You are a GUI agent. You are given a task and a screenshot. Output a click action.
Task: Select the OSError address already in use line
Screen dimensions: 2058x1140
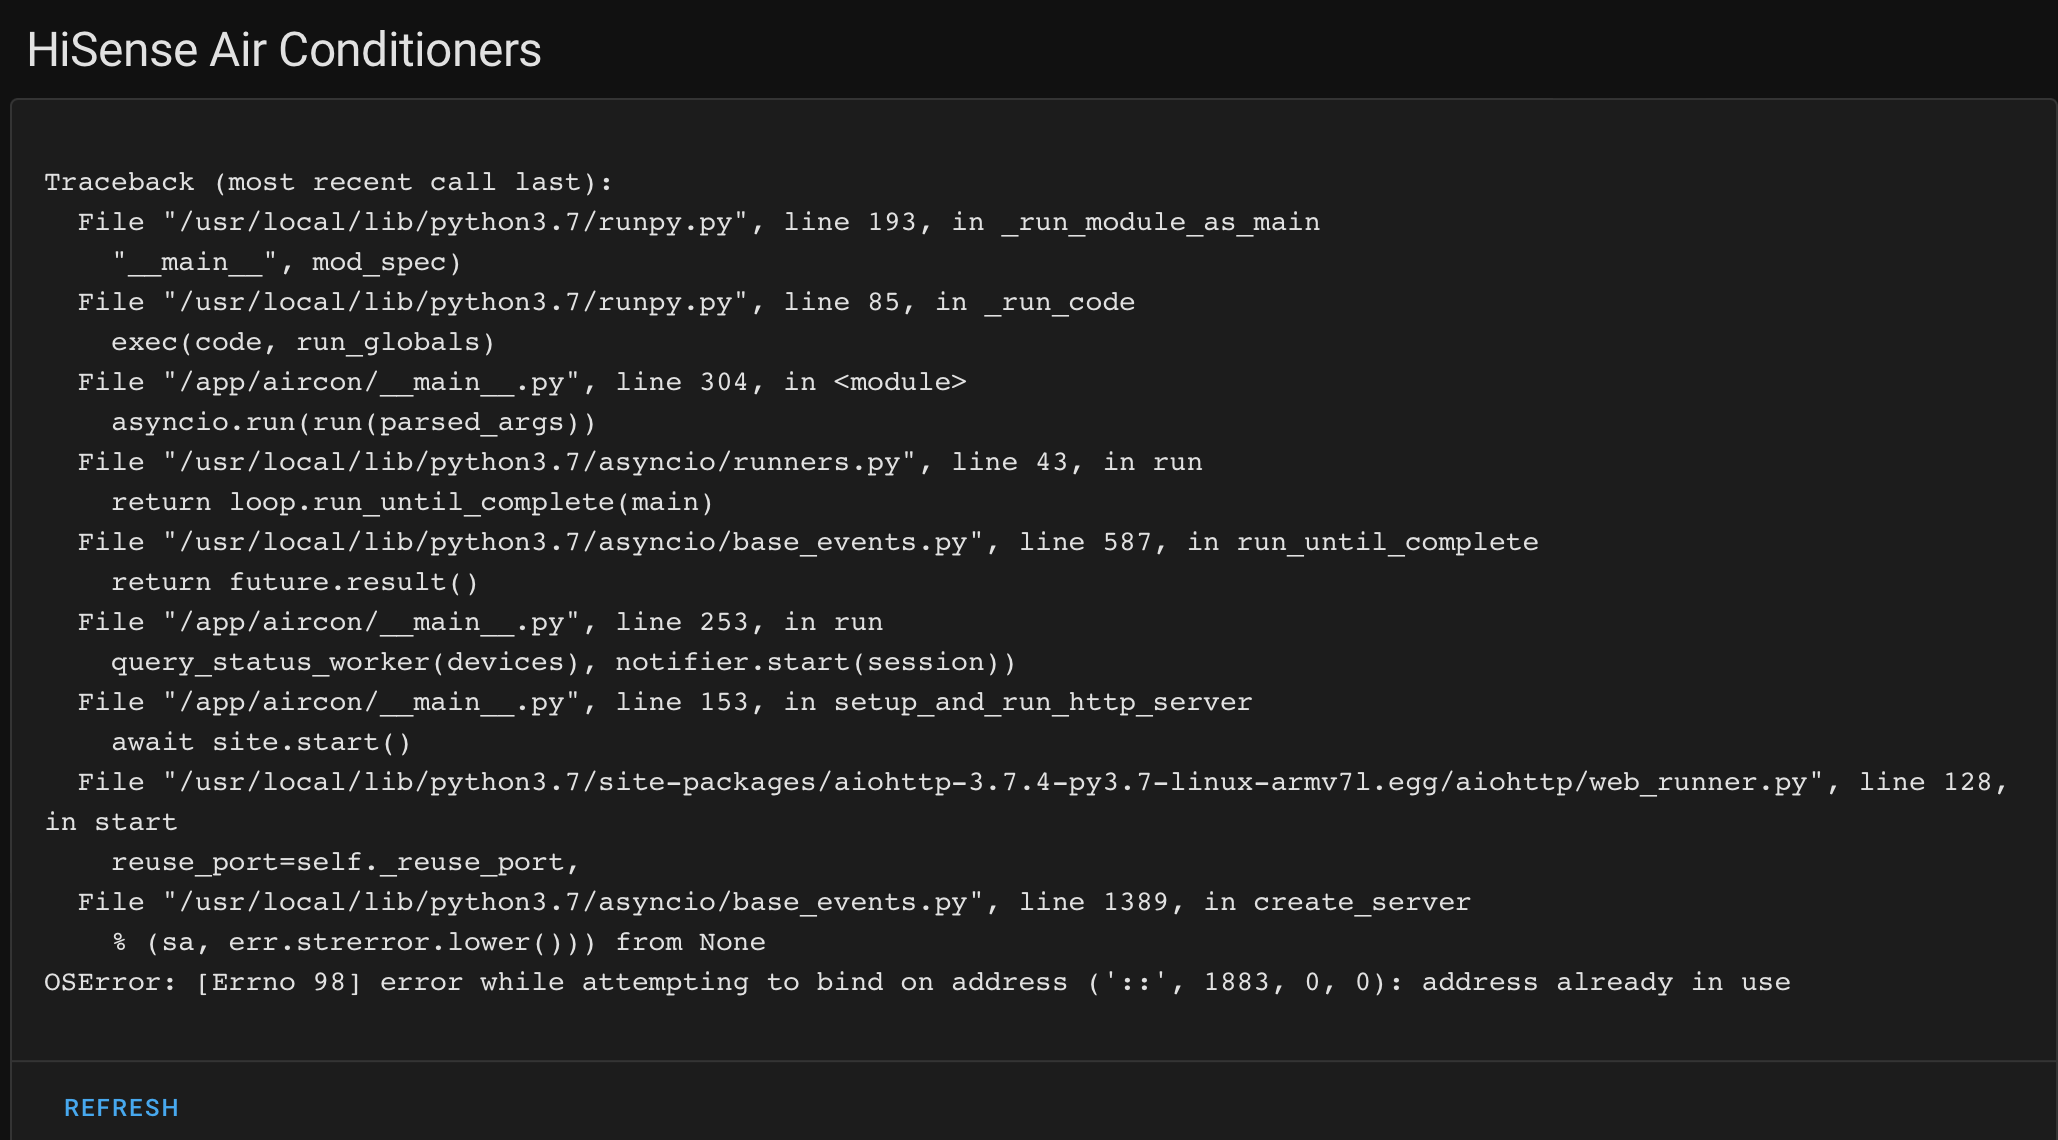pos(915,982)
